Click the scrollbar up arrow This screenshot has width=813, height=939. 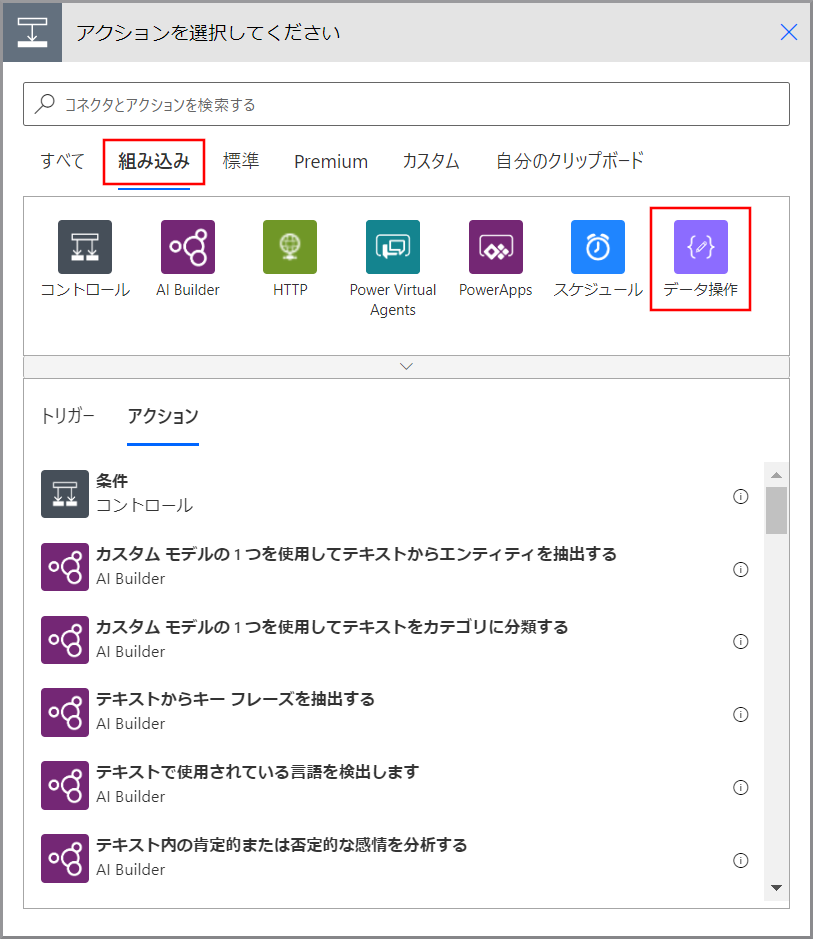coord(776,475)
